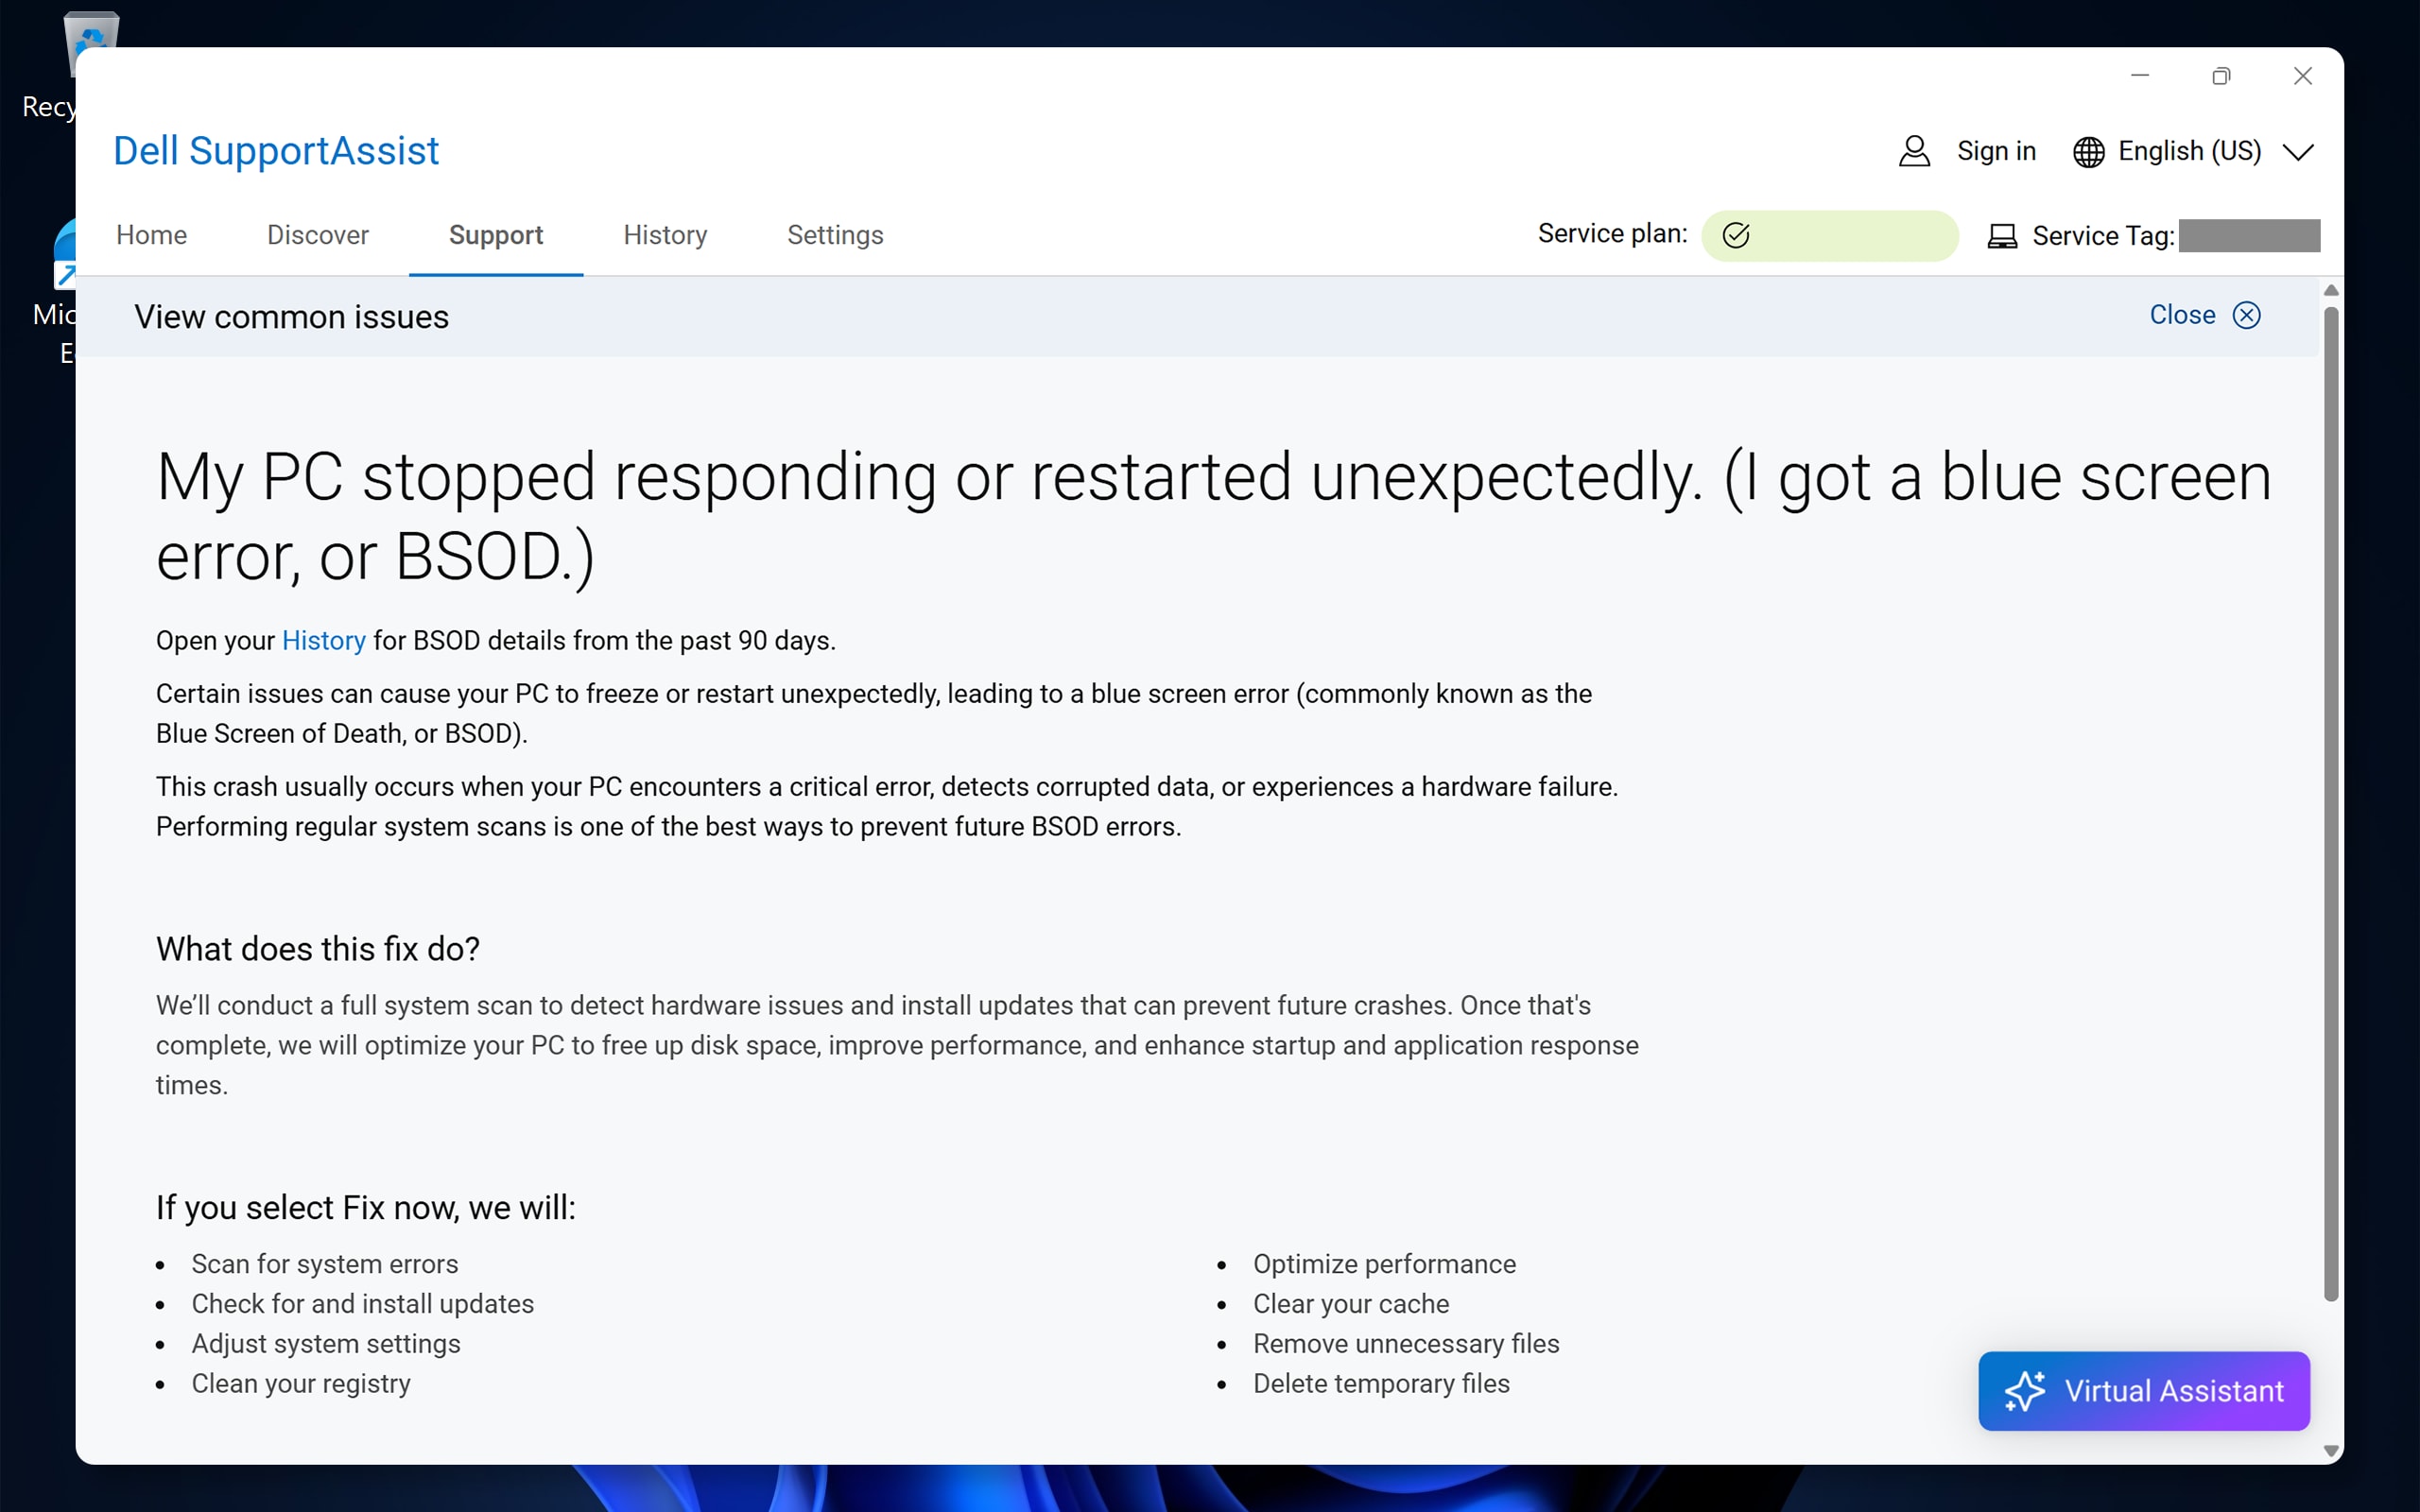Screen dimensions: 2420x1512
Task: Click the Sign in link
Action: 1996,151
